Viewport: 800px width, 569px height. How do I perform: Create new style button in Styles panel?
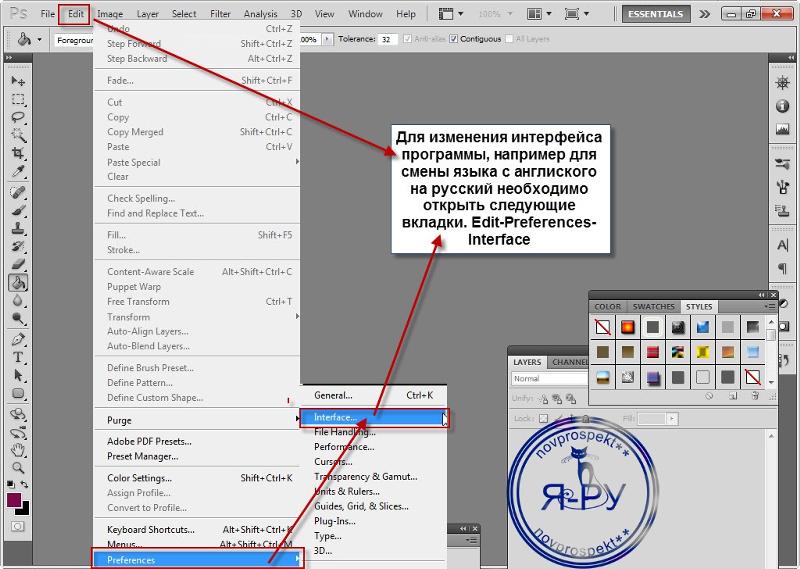733,396
